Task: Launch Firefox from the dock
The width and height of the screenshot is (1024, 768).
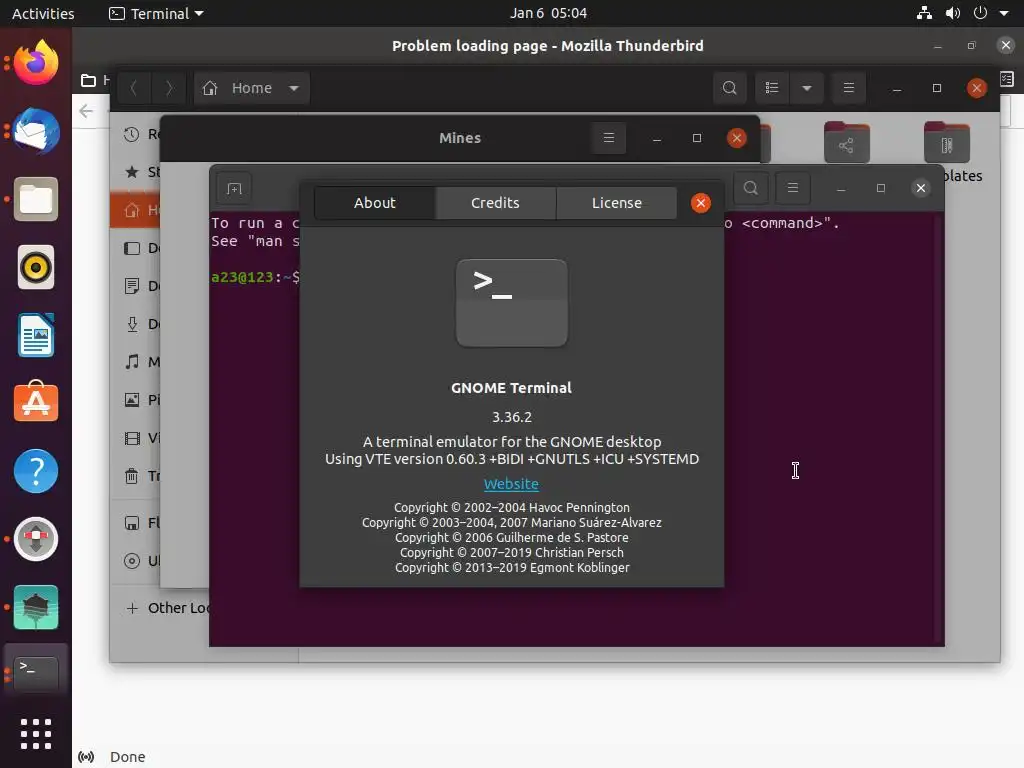Action: pyautogui.click(x=36, y=63)
